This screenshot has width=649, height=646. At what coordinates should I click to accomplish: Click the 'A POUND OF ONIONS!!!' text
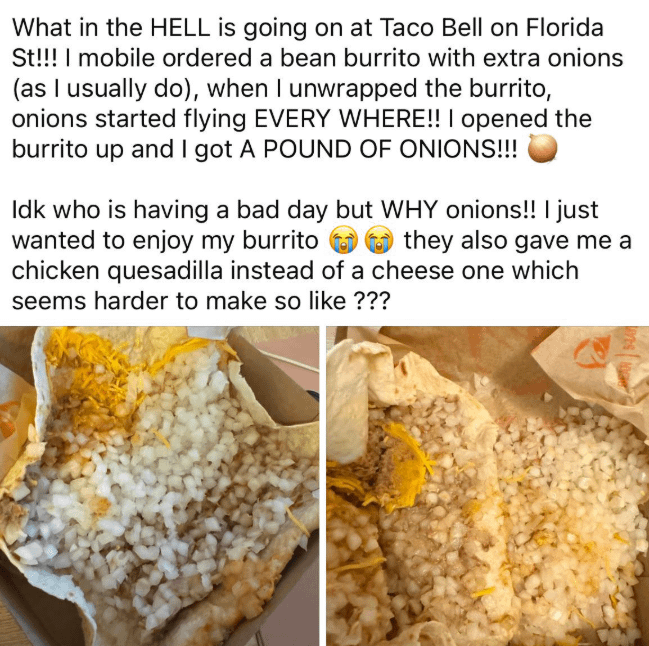coord(378,149)
